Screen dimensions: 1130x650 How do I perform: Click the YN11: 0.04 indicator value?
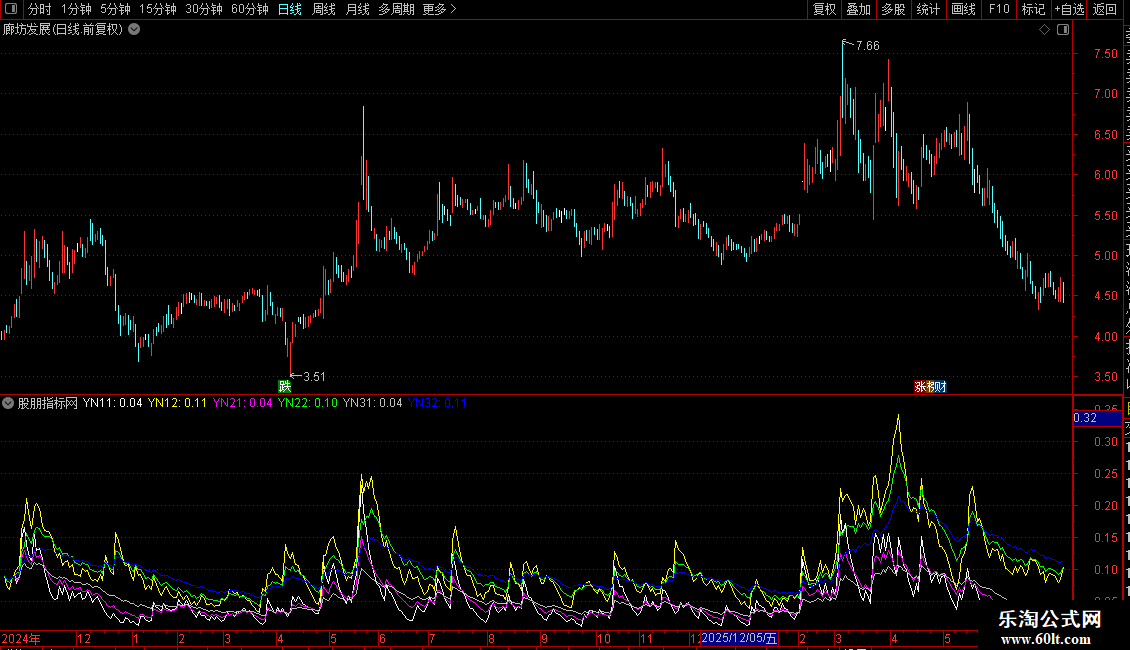pyautogui.click(x=112, y=403)
